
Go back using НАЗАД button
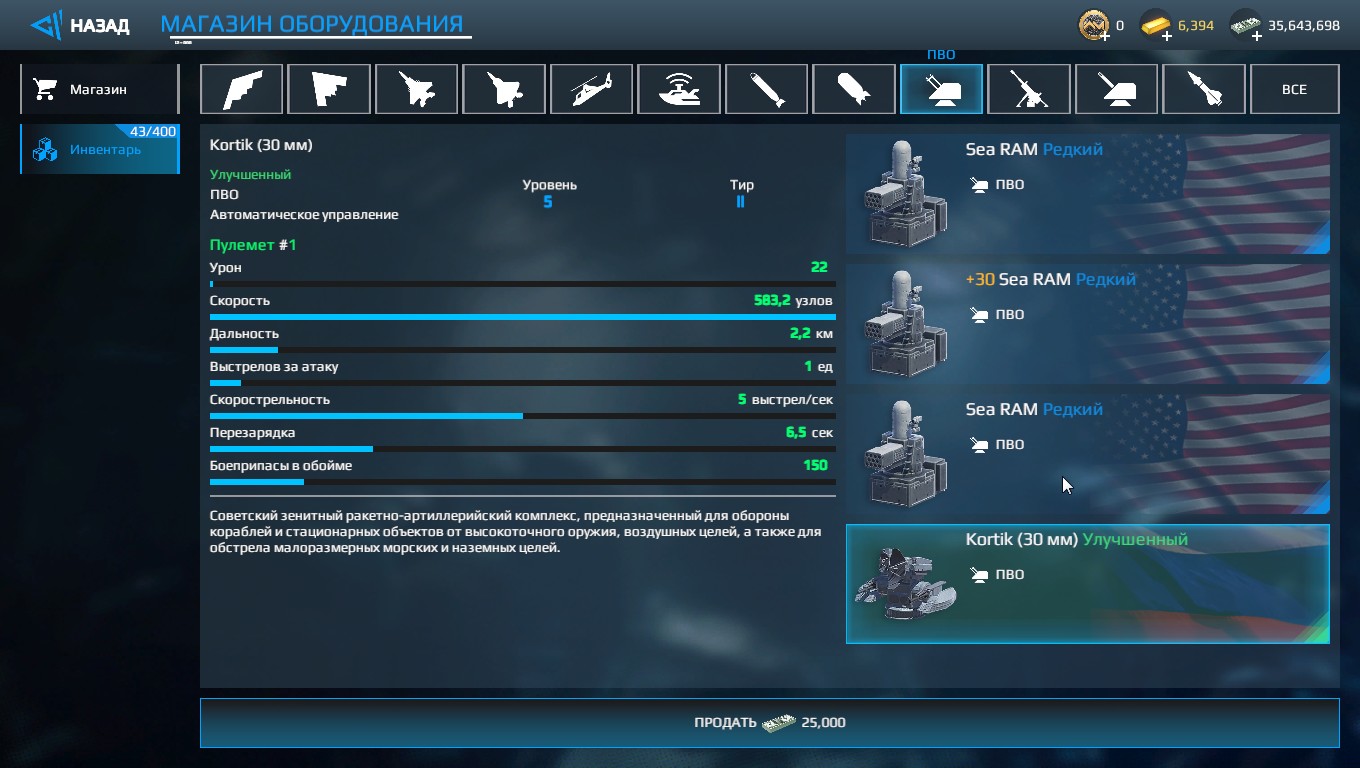(x=79, y=25)
